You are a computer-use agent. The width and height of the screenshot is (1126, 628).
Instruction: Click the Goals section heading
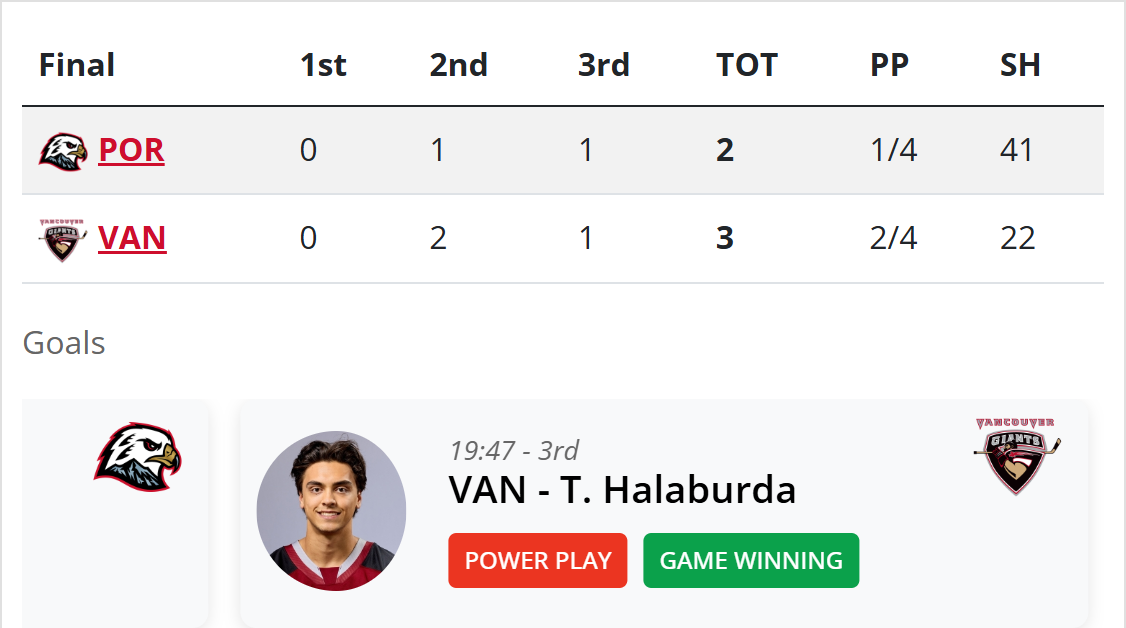point(64,343)
